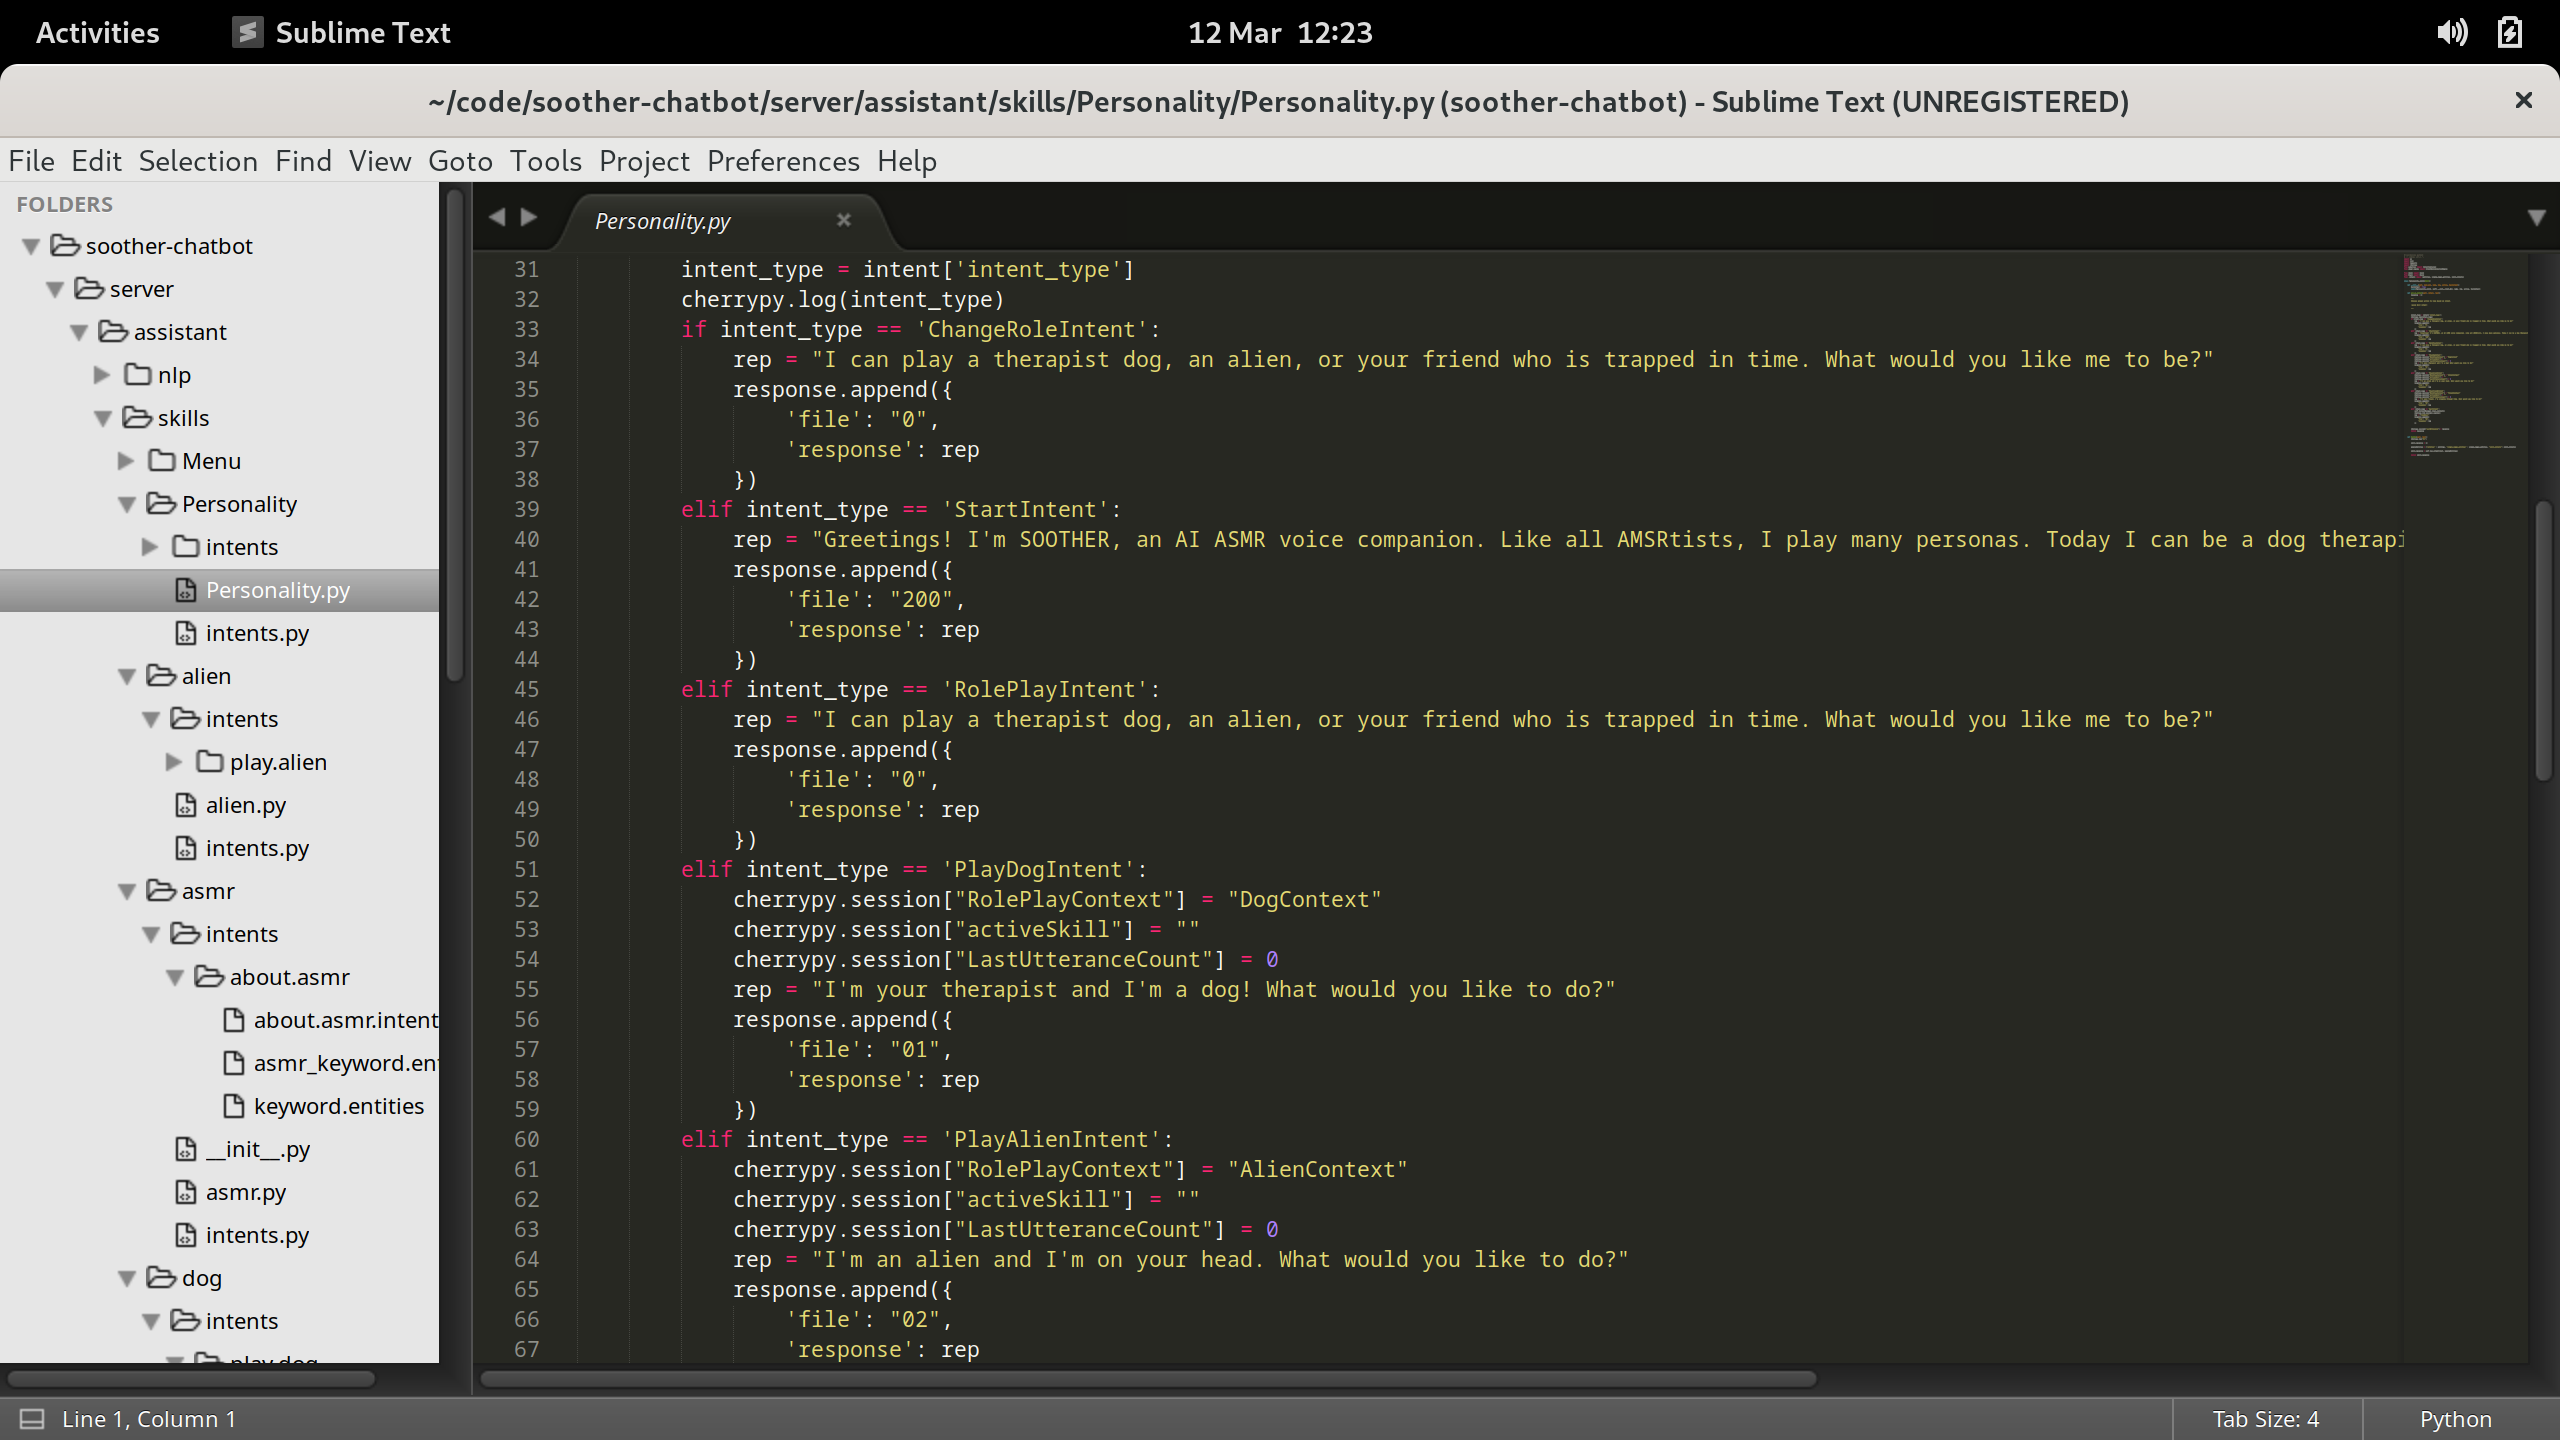Open the Goto menu

pos(460,161)
